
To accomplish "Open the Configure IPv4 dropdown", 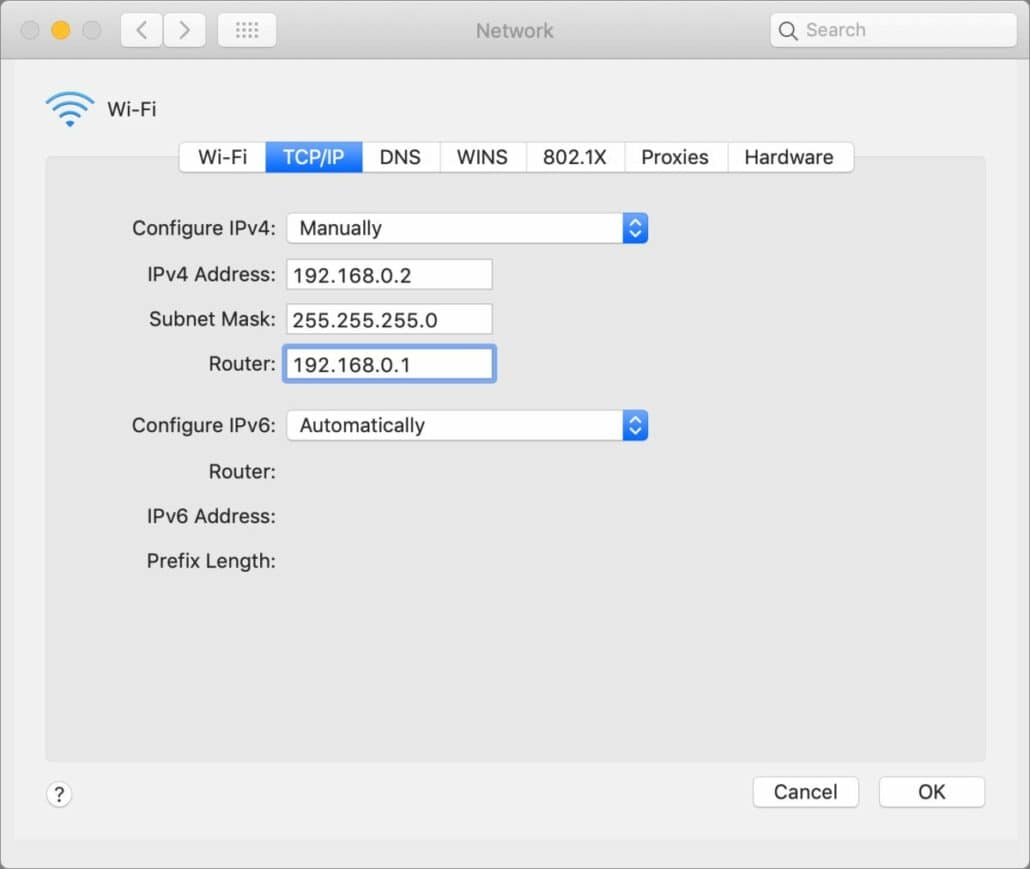I will (467, 228).
